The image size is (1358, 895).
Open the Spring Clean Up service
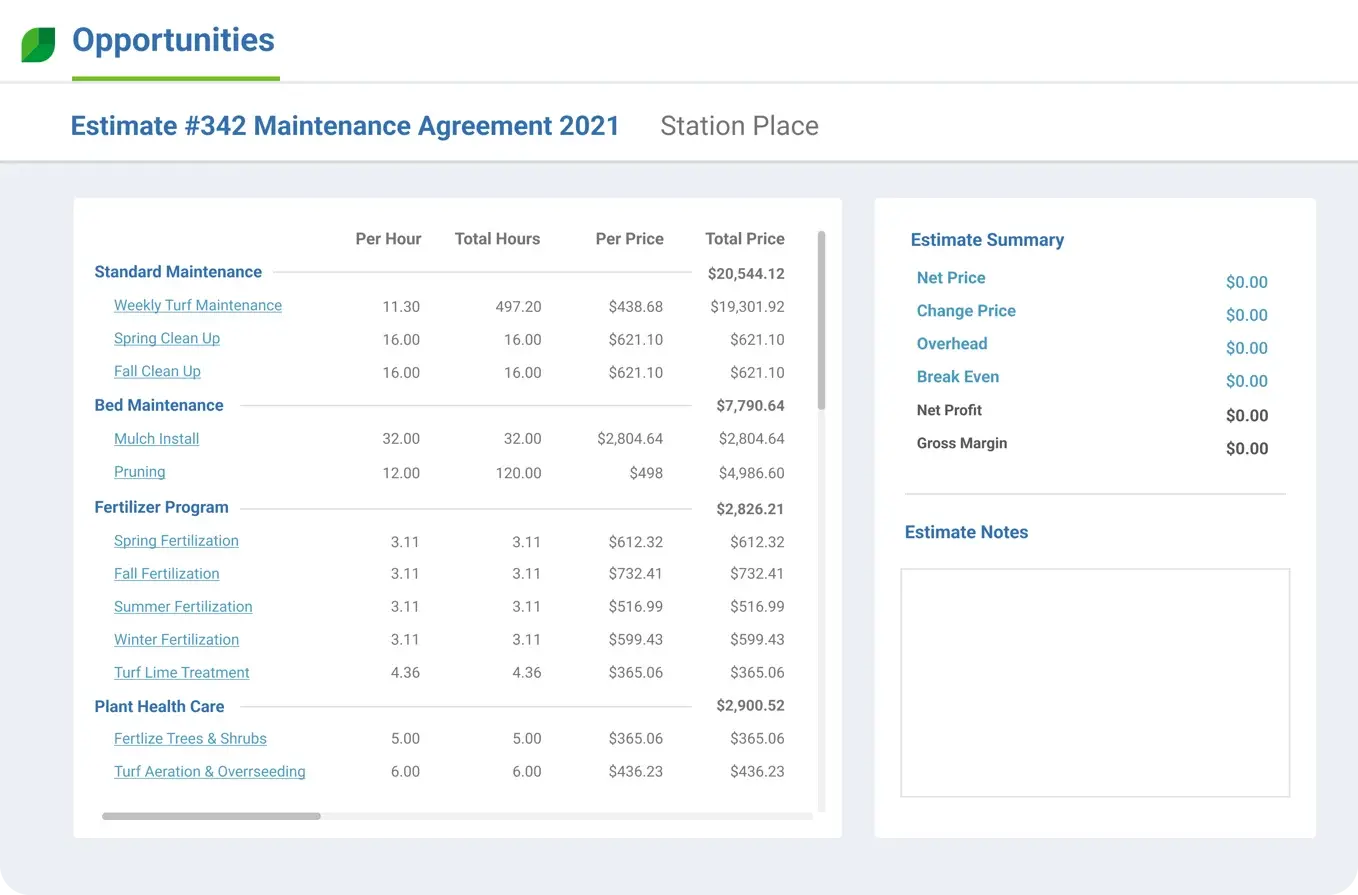point(166,338)
